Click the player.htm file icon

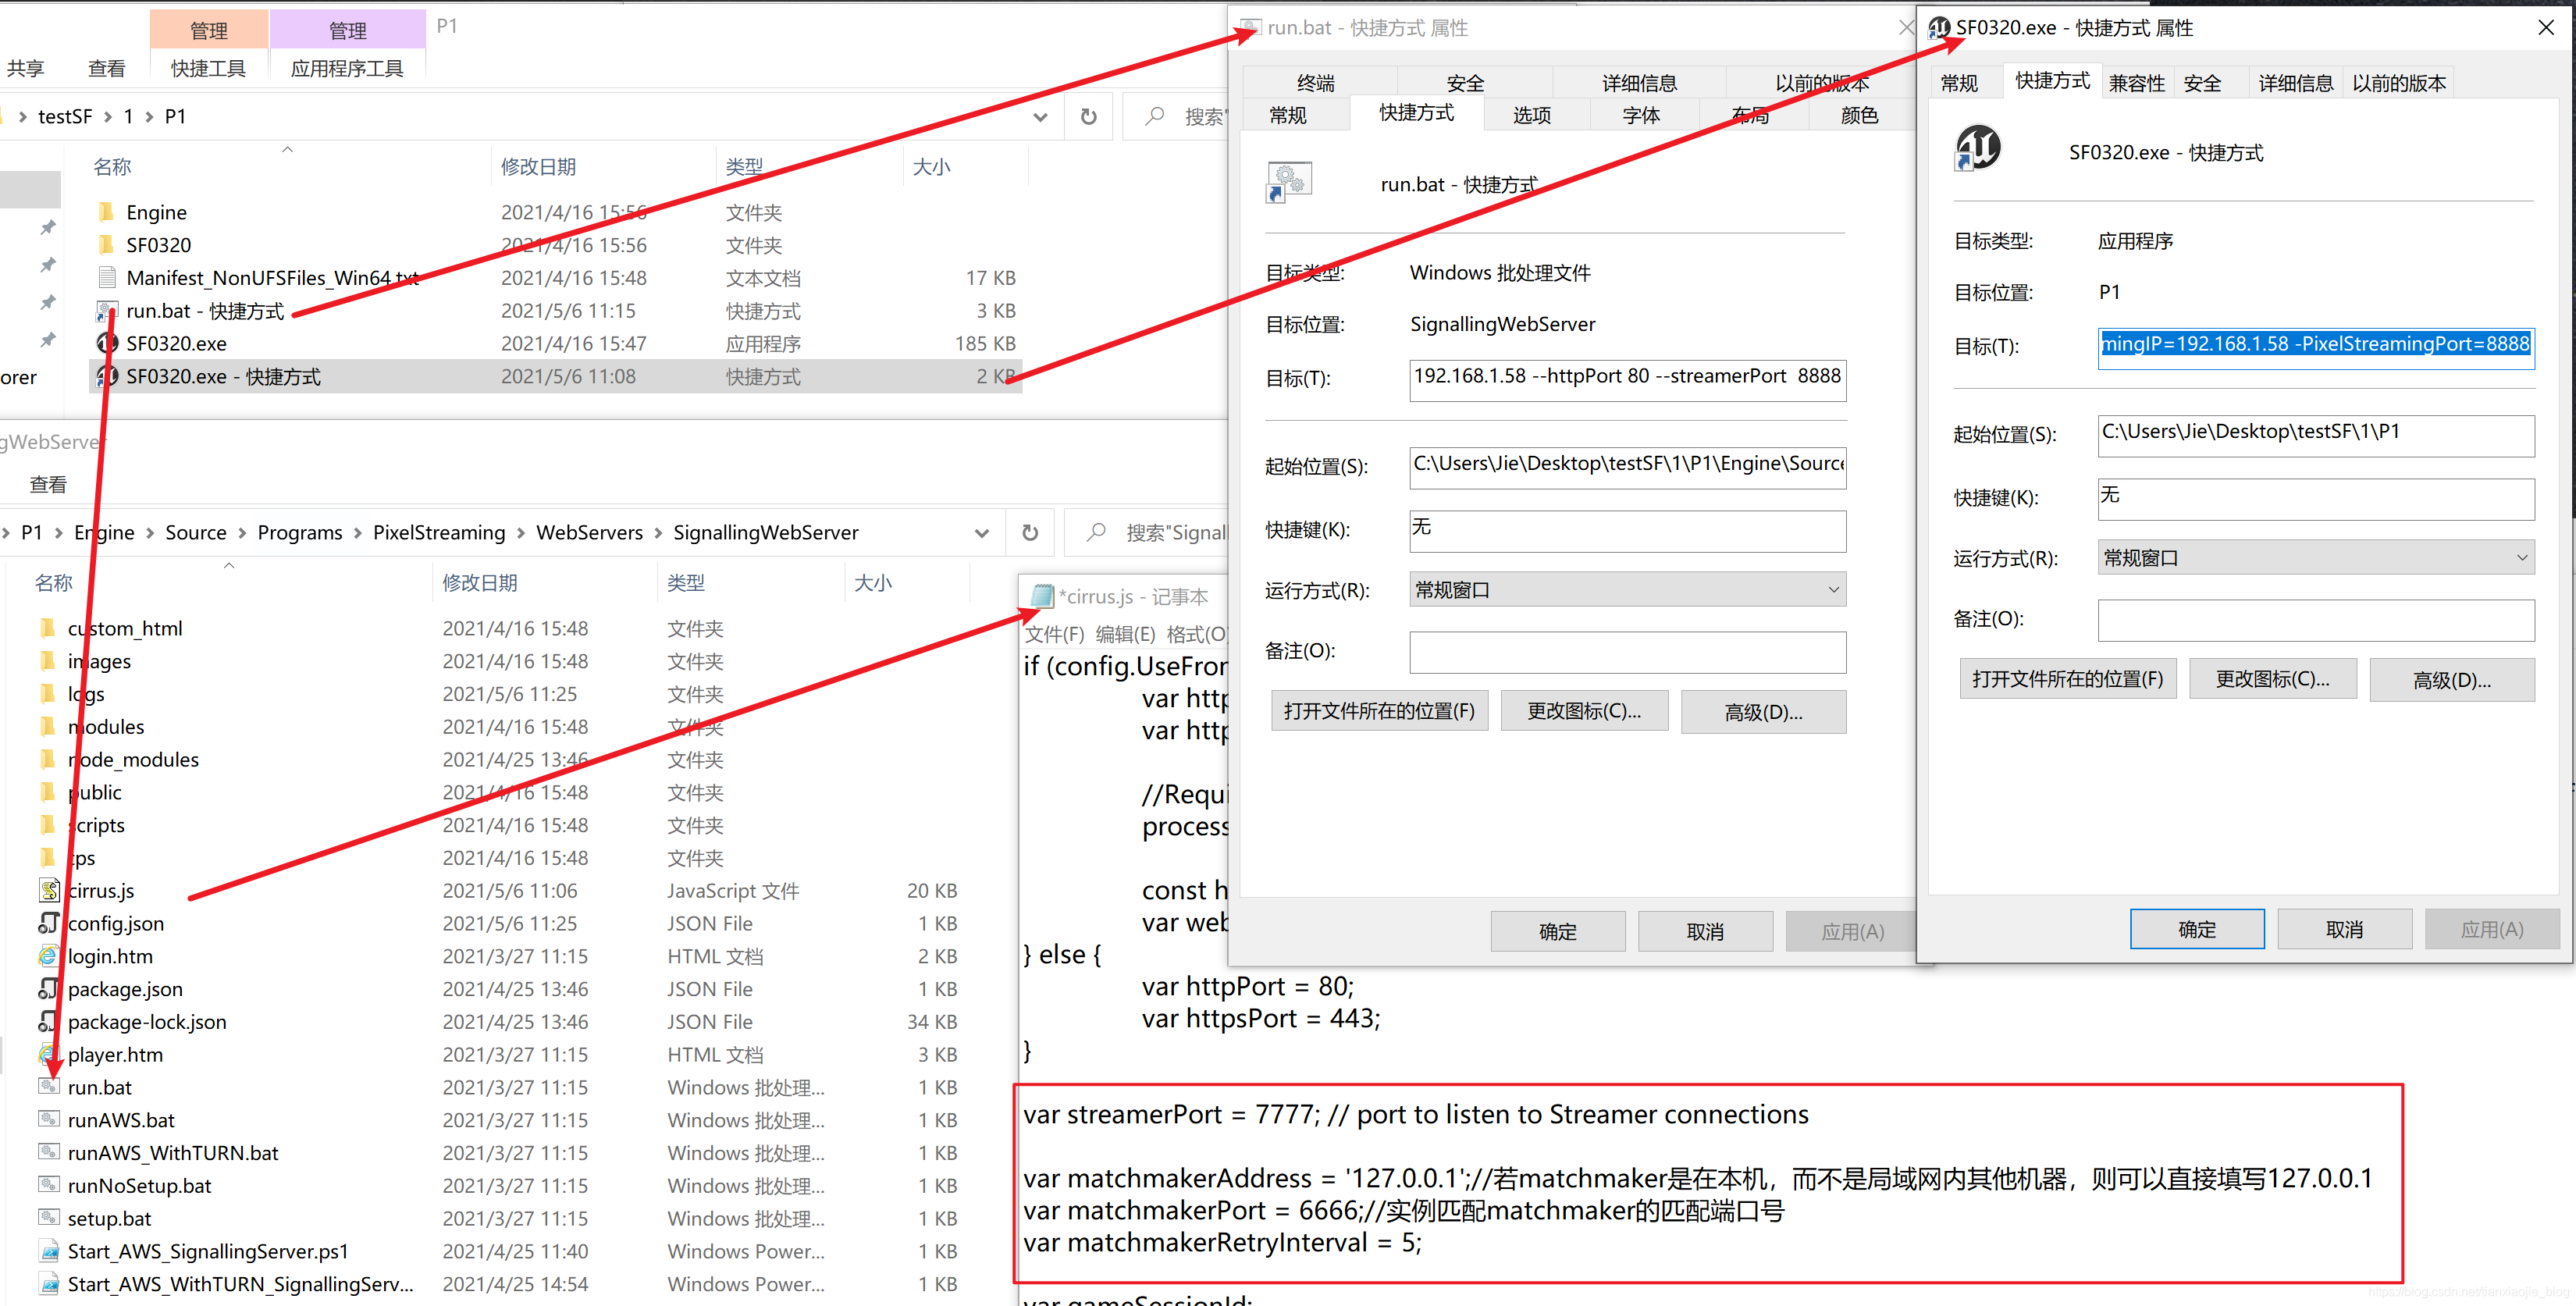click(x=48, y=1054)
